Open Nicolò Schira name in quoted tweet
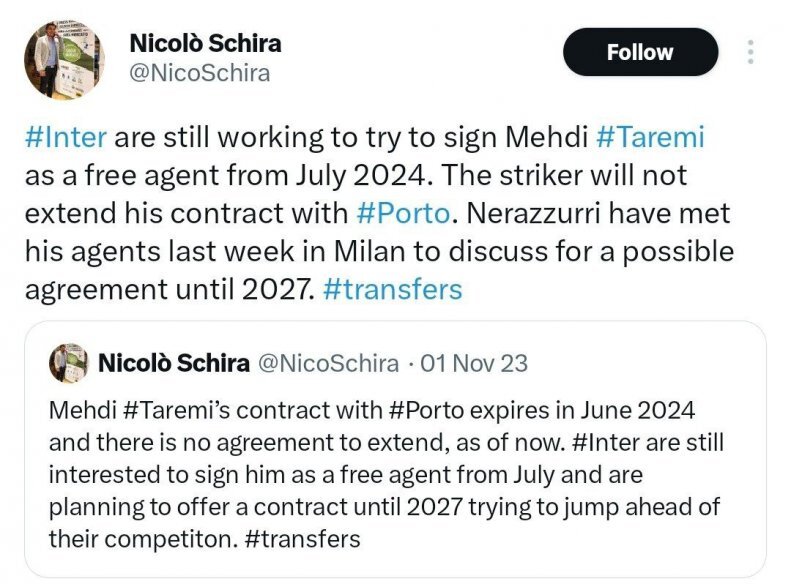The image size is (791, 584). [x=174, y=363]
